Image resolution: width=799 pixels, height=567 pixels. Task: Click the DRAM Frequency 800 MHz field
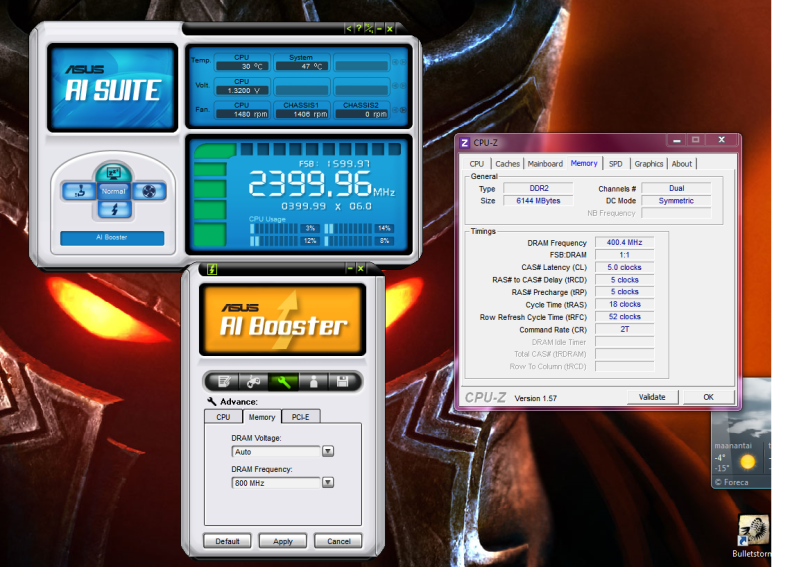coord(276,482)
